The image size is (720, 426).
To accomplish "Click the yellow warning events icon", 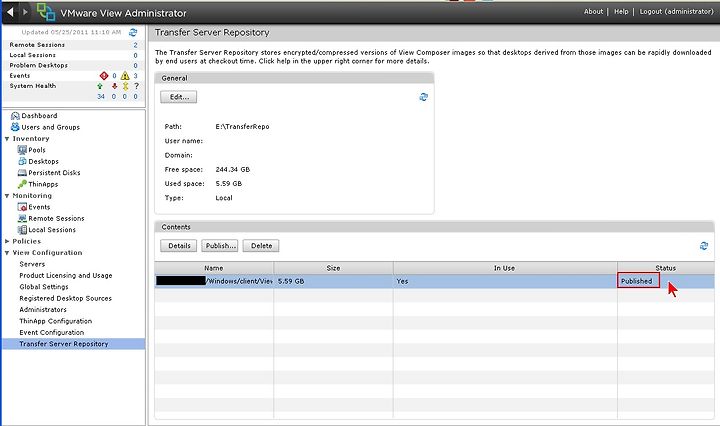I will 125,76.
